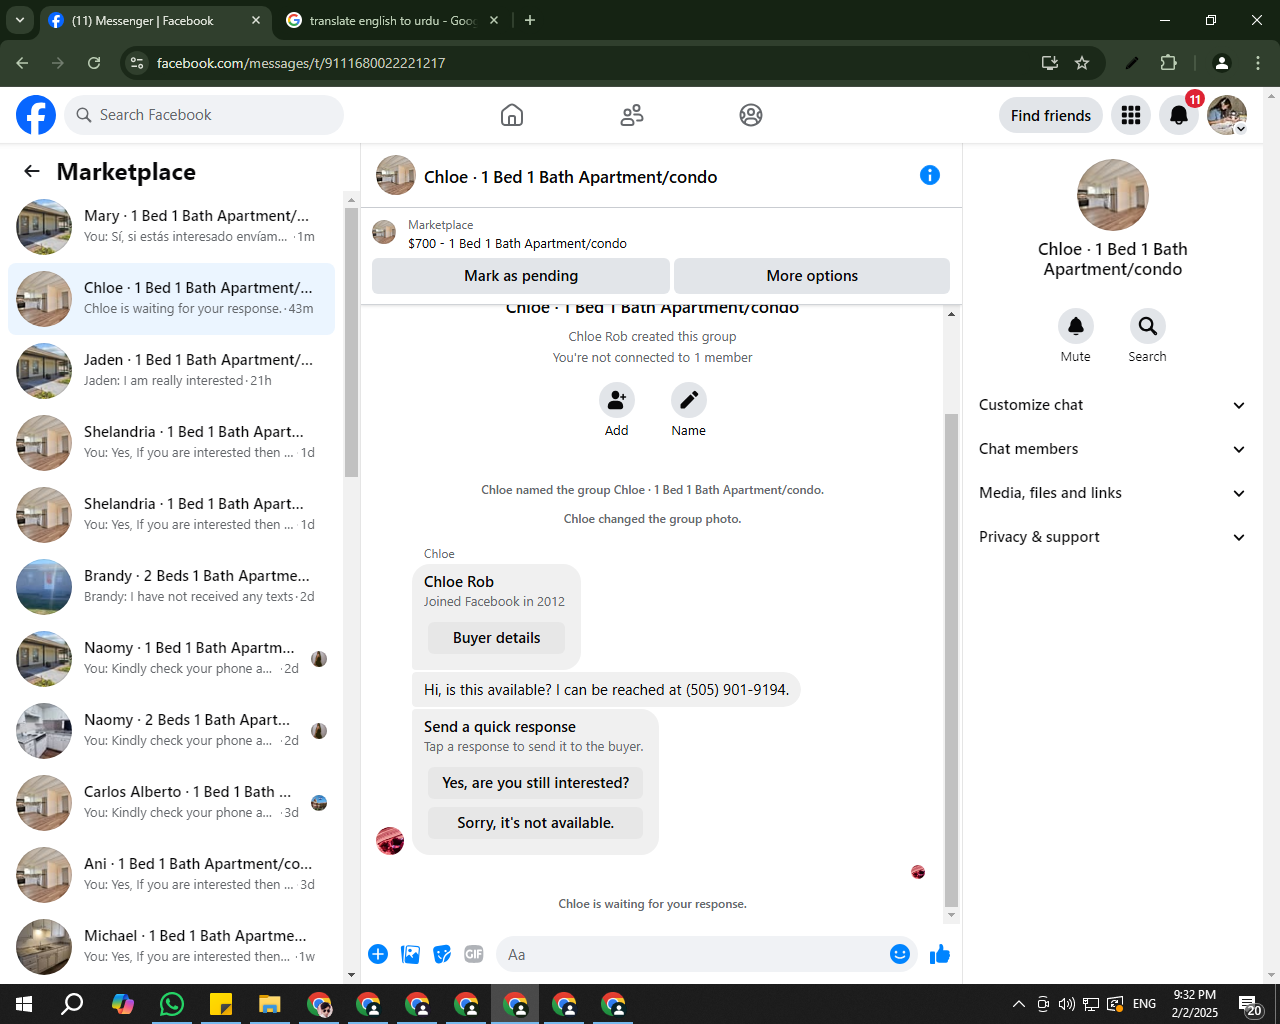Image resolution: width=1280 pixels, height=1024 pixels.
Task: Mute the Chloe conversation
Action: tap(1076, 326)
